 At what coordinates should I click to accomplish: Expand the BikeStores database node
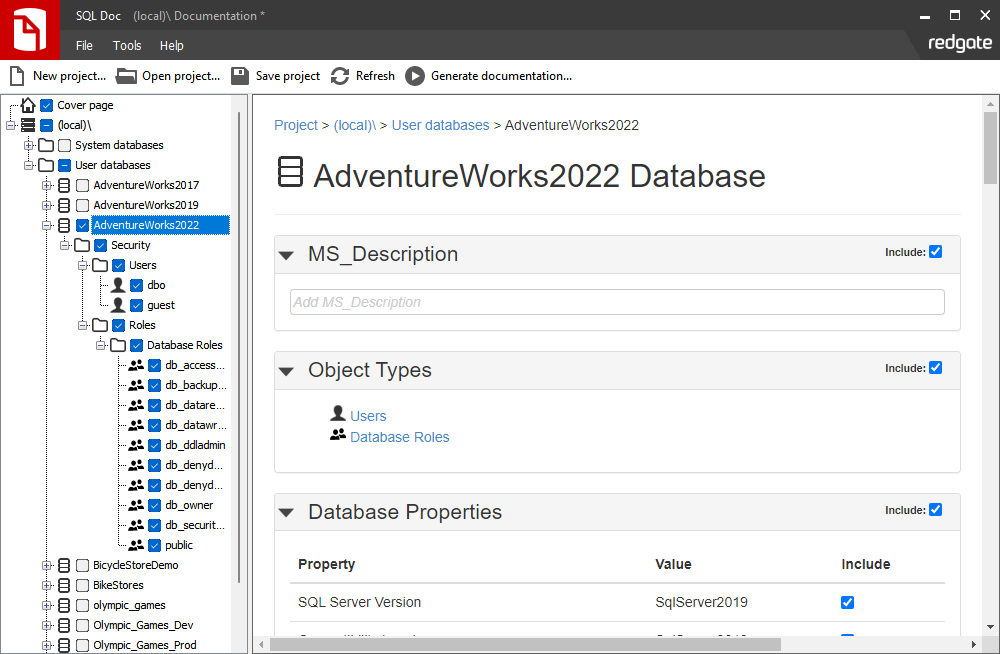point(47,585)
